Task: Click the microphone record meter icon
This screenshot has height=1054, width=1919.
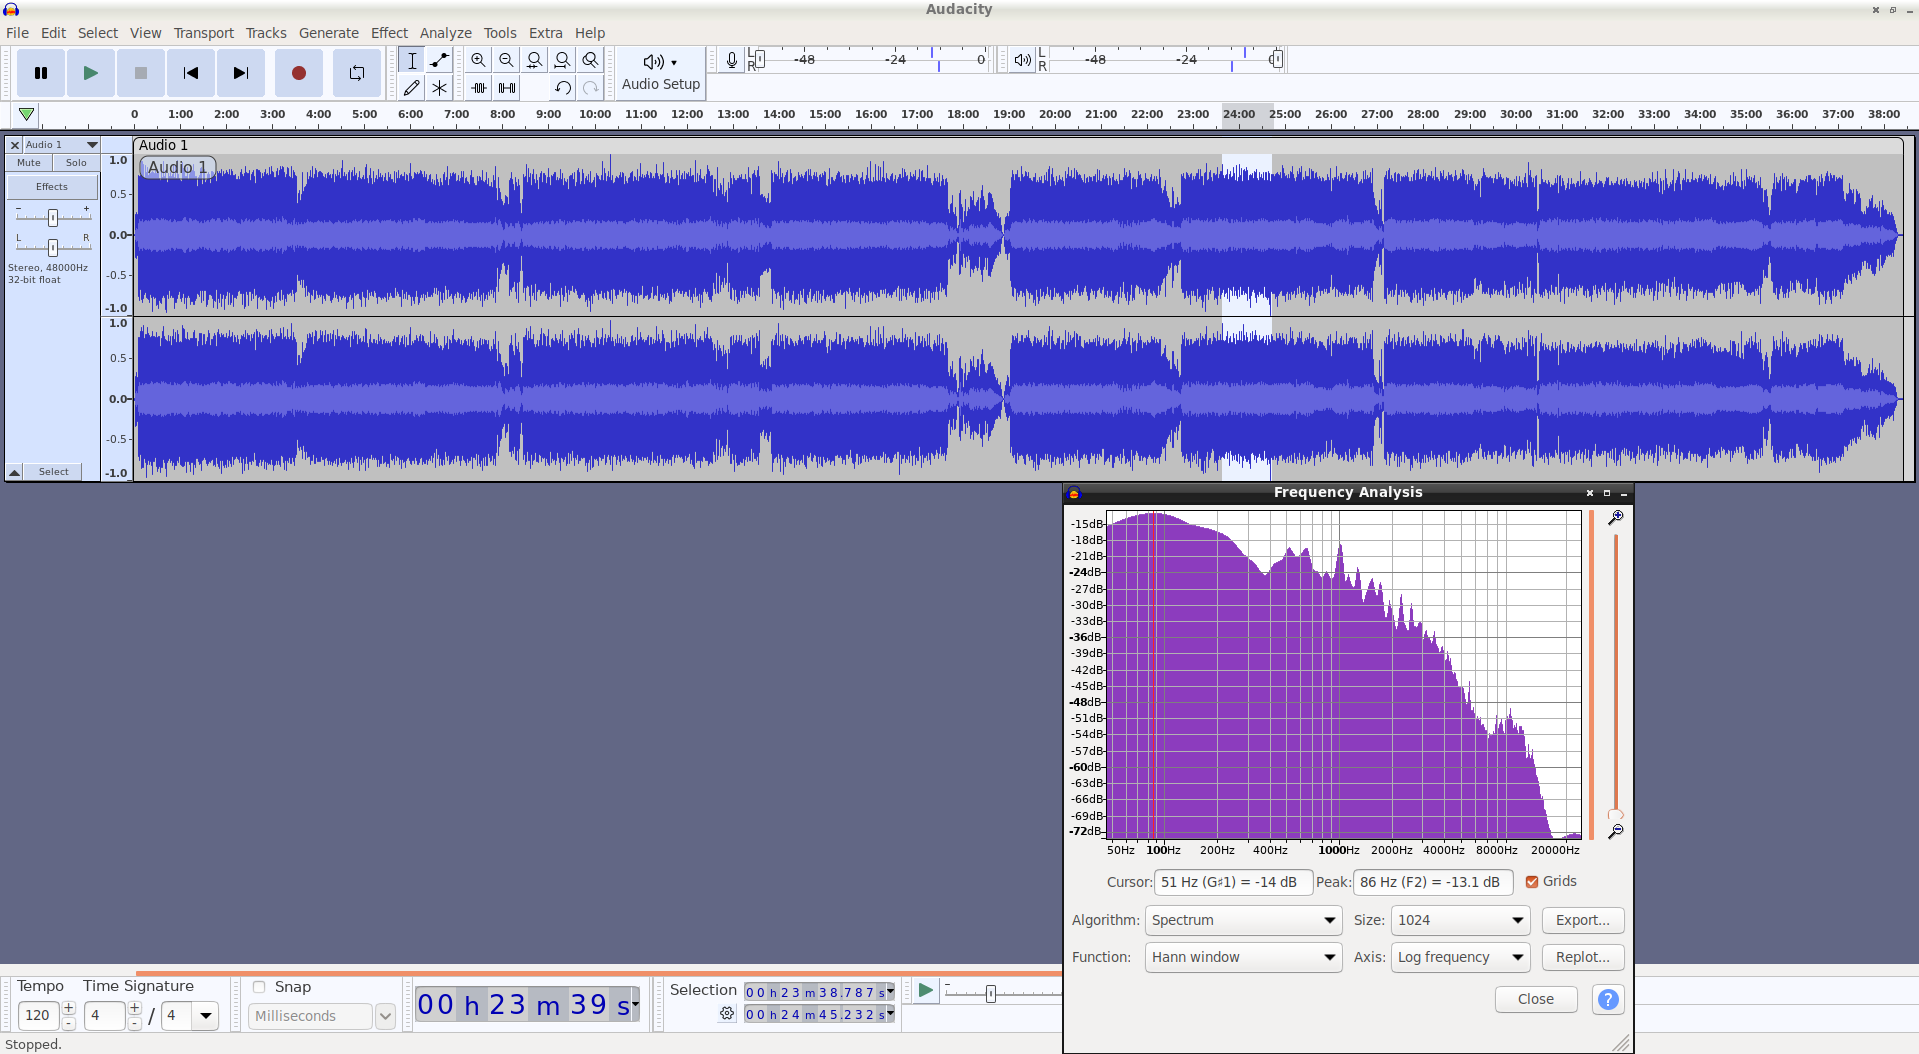Action: 732,60
